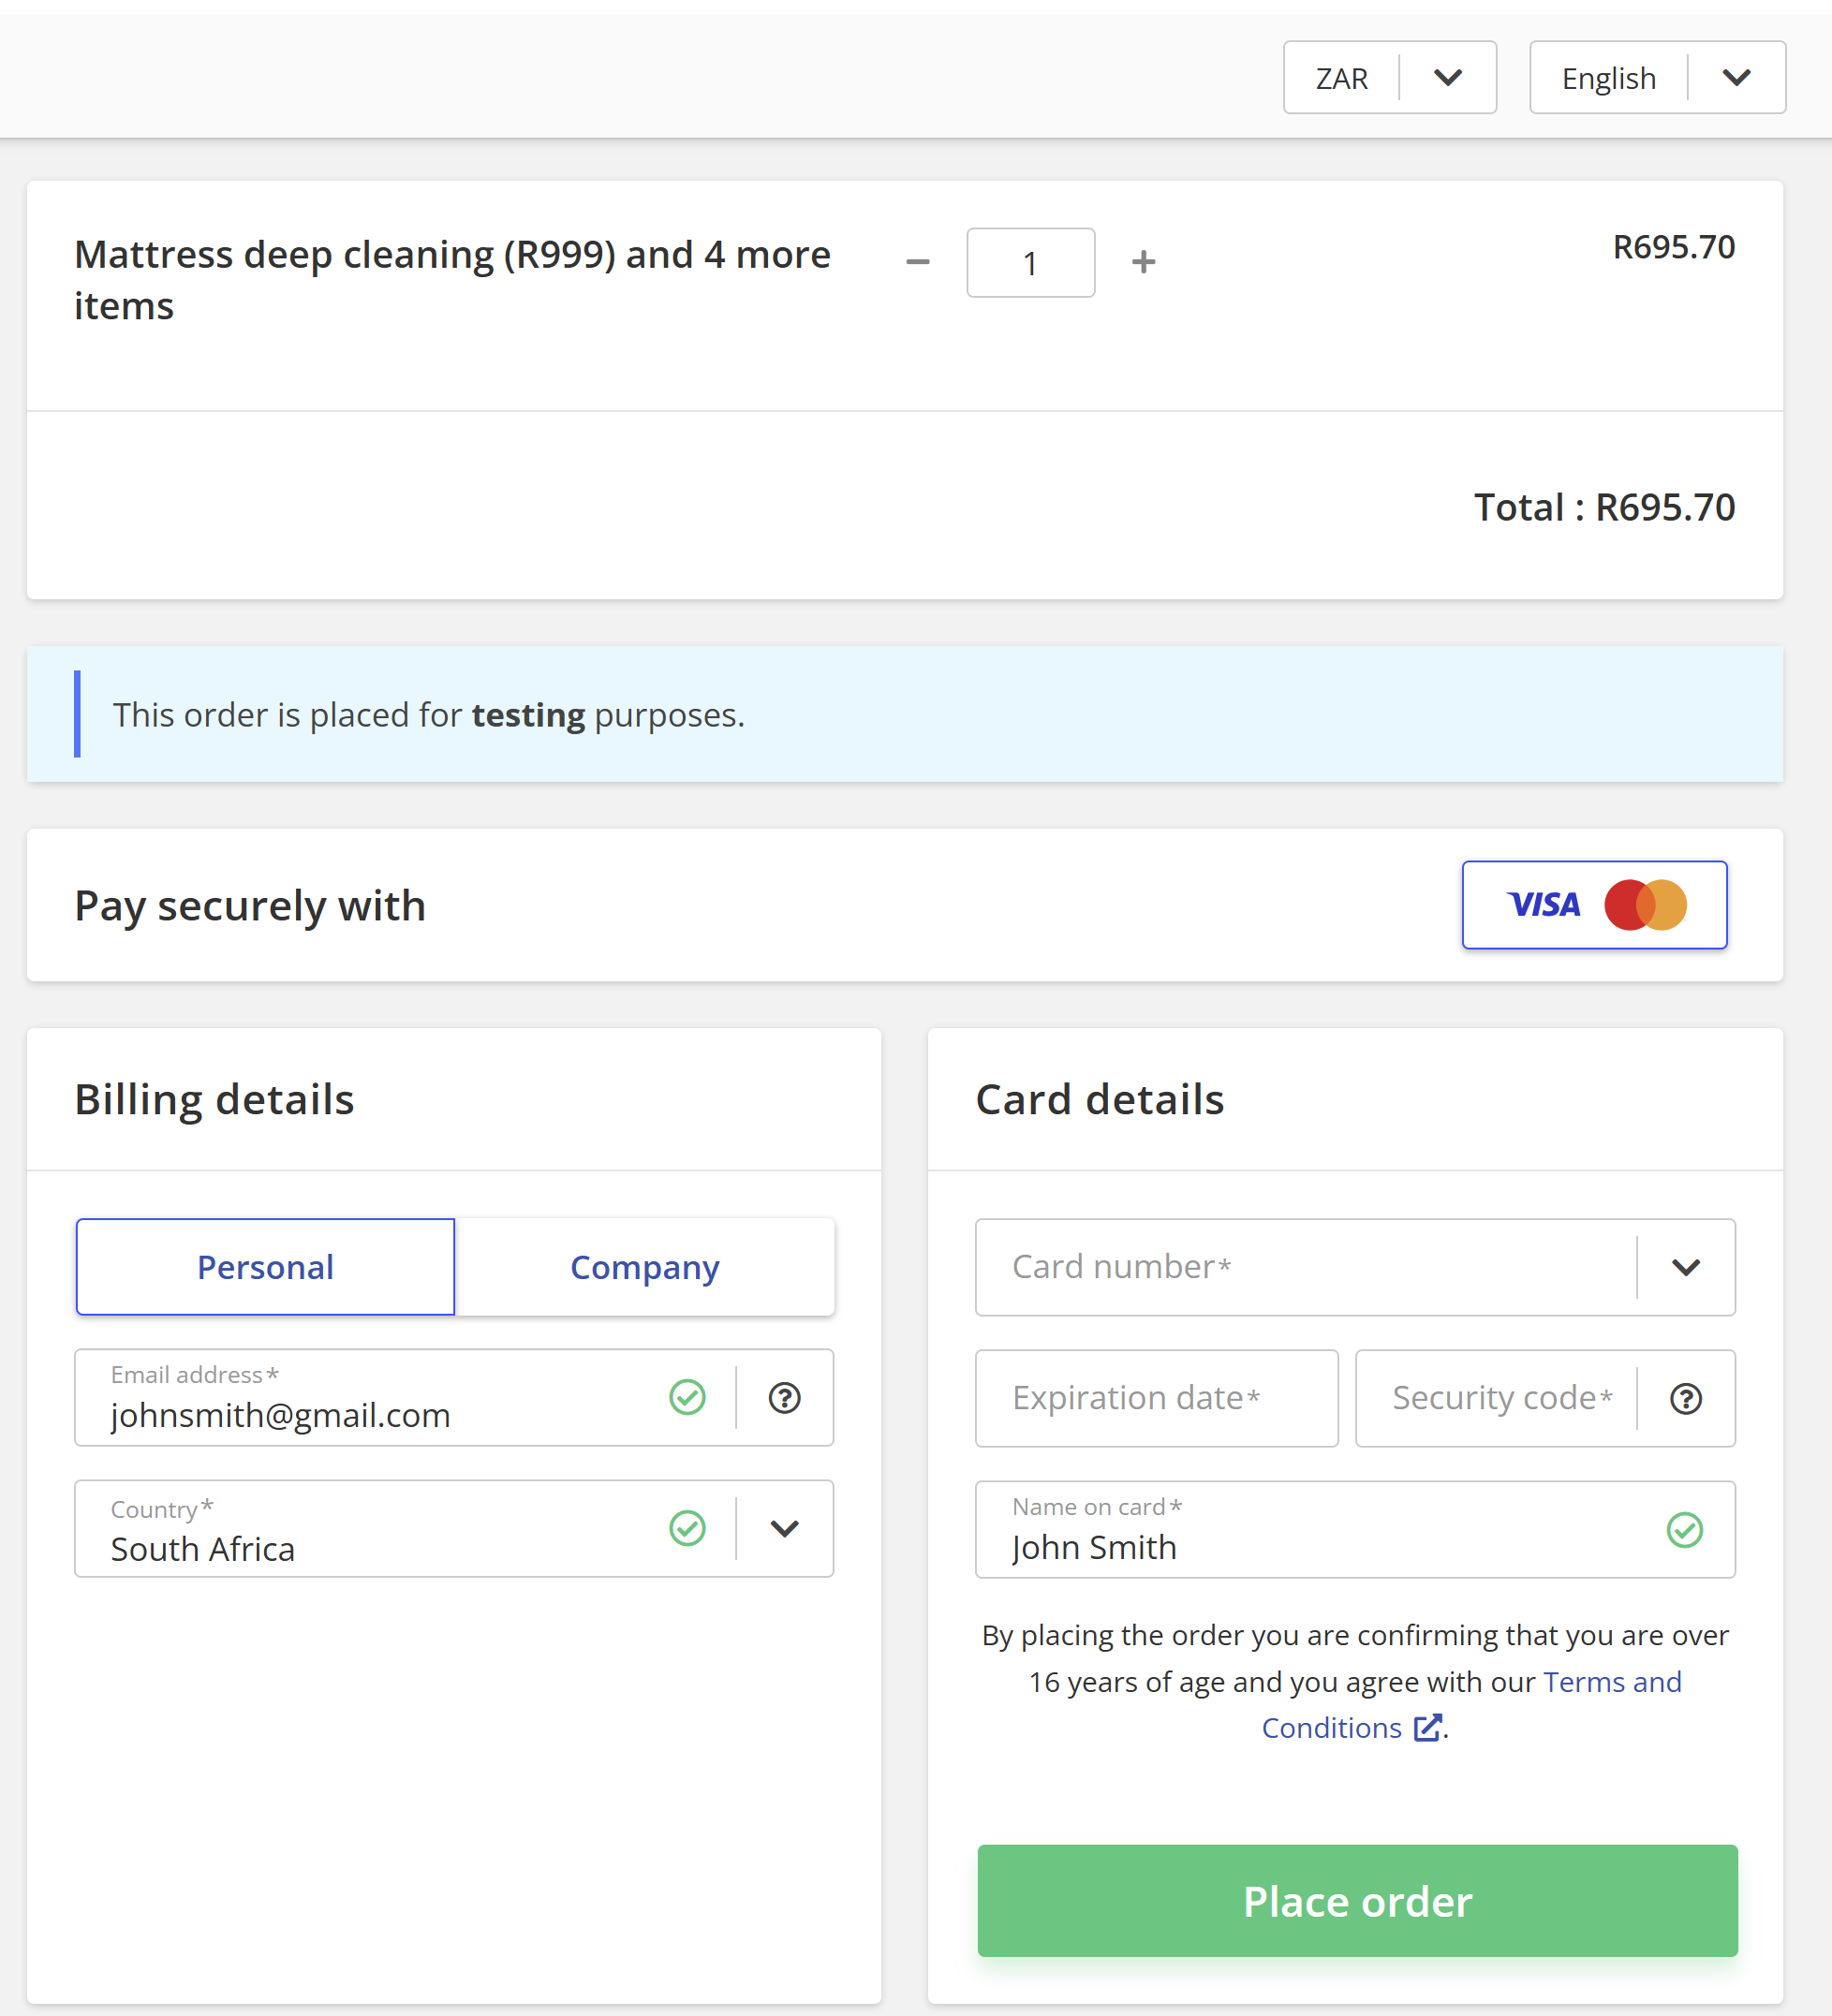This screenshot has width=1832, height=2016.
Task: Select the Personal billing type
Action: pyautogui.click(x=265, y=1267)
